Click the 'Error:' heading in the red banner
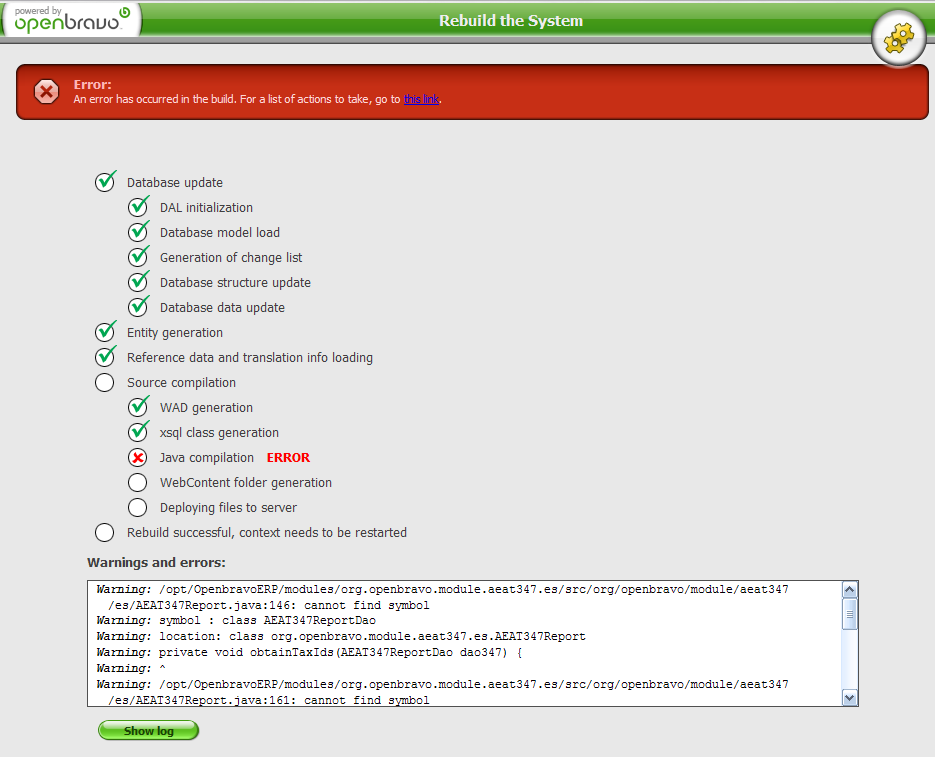The width and height of the screenshot is (935, 757). pyautogui.click(x=92, y=85)
